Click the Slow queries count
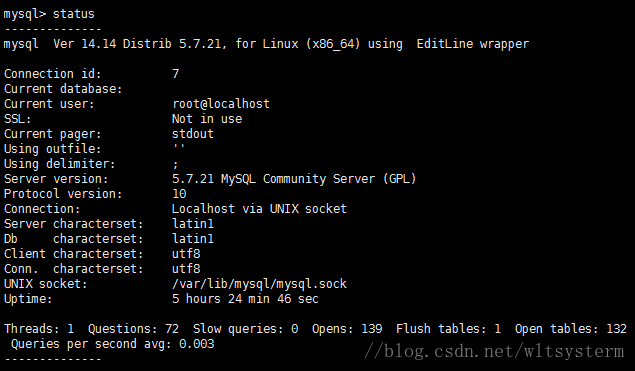 click(294, 328)
